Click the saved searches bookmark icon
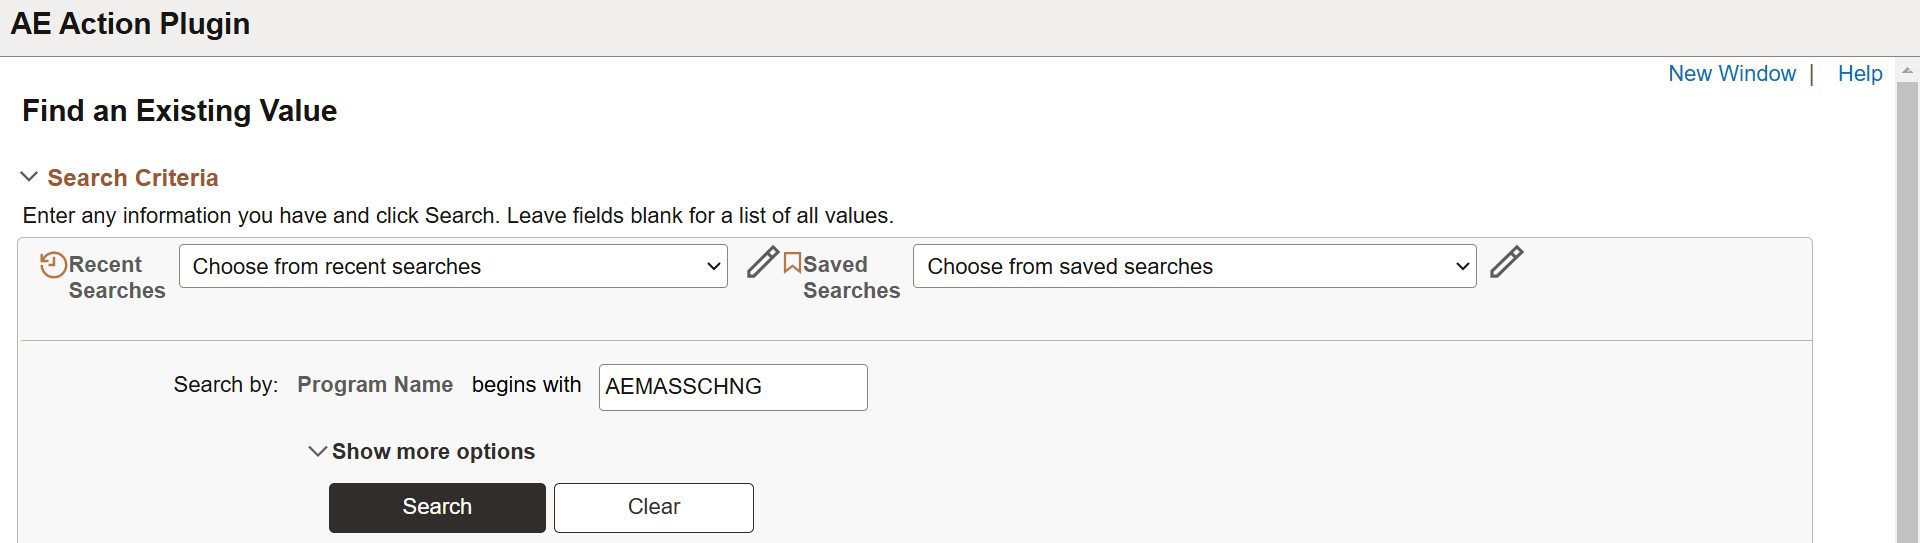 coord(792,263)
